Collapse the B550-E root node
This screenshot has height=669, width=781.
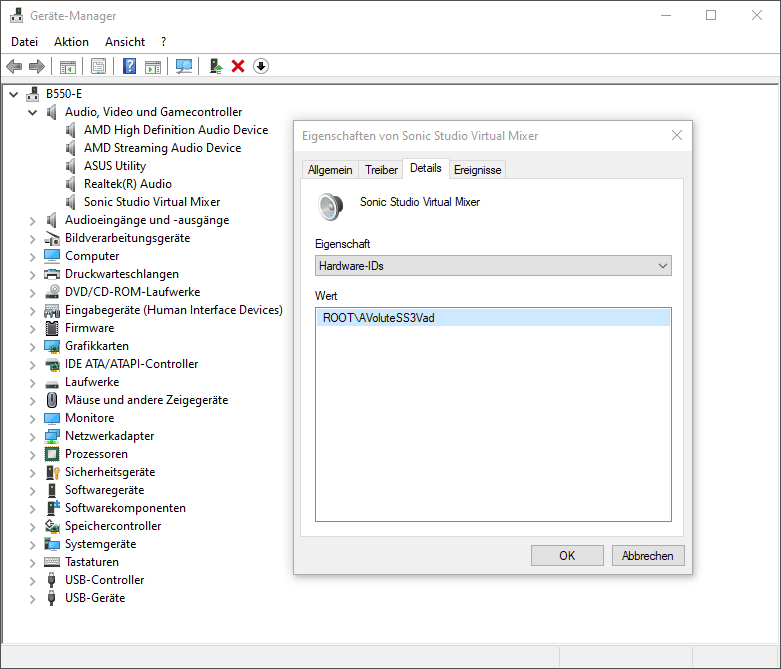click(13, 94)
